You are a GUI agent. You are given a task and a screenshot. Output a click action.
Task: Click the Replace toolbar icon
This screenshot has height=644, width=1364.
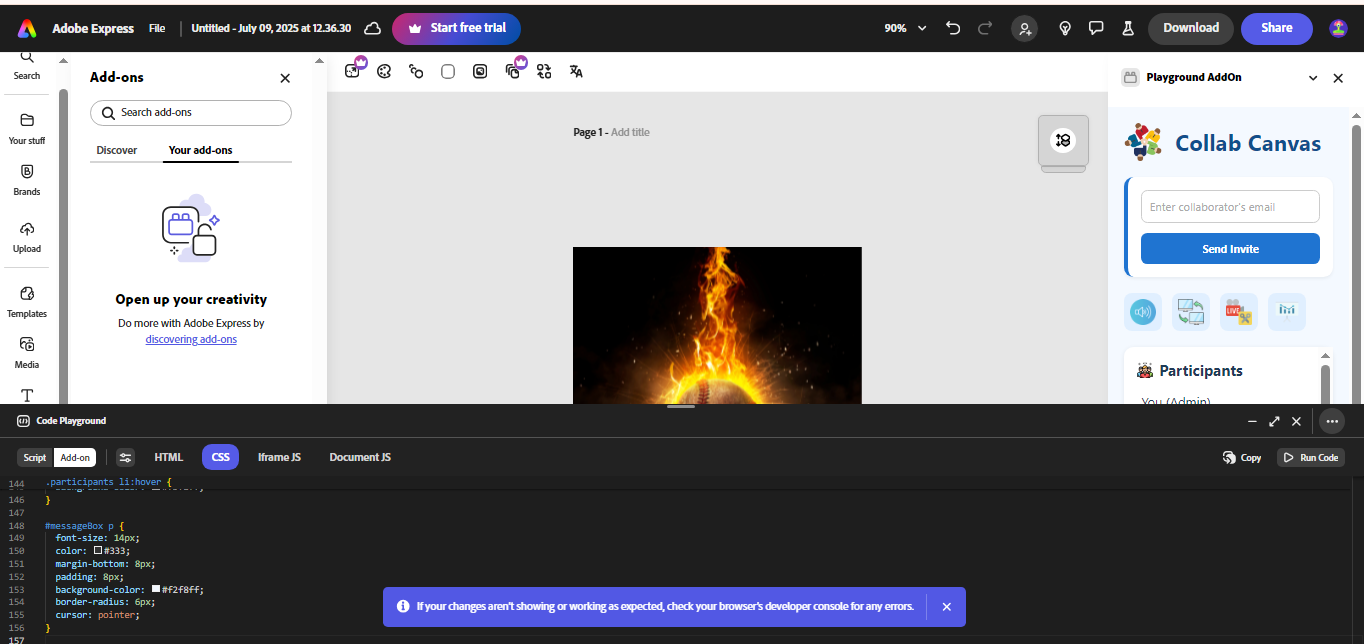(544, 71)
